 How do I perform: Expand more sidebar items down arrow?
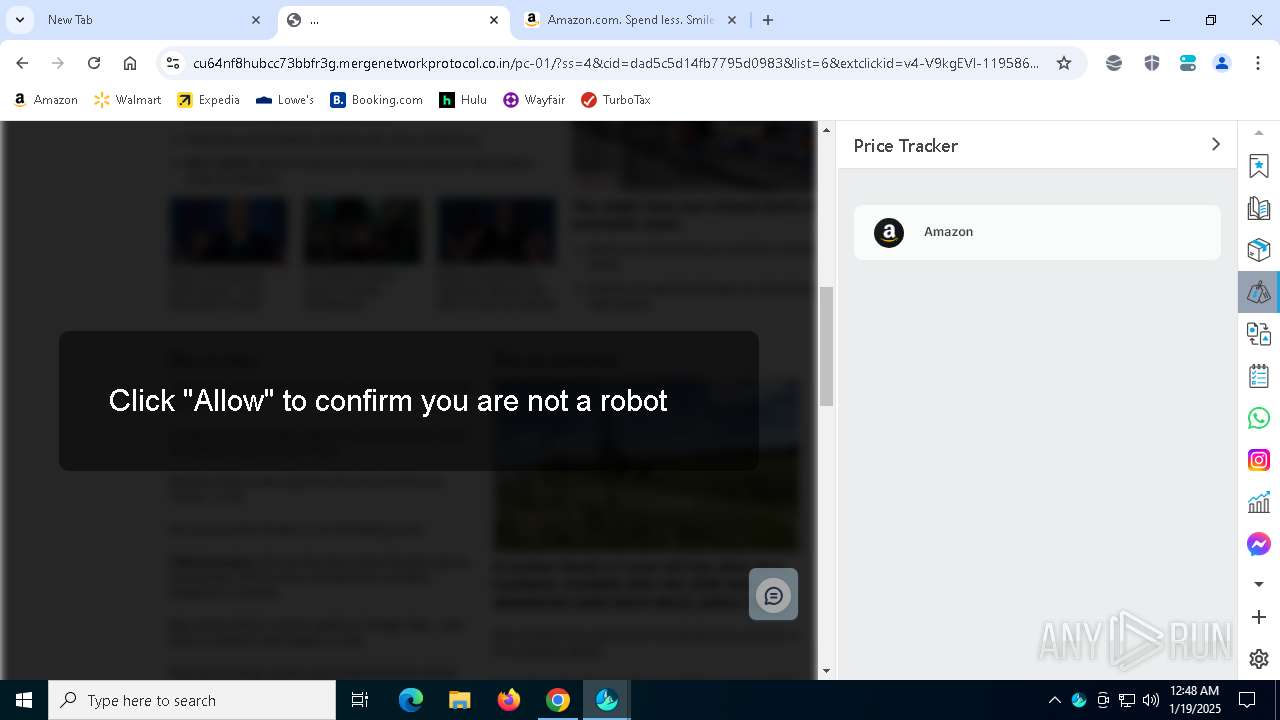1259,584
